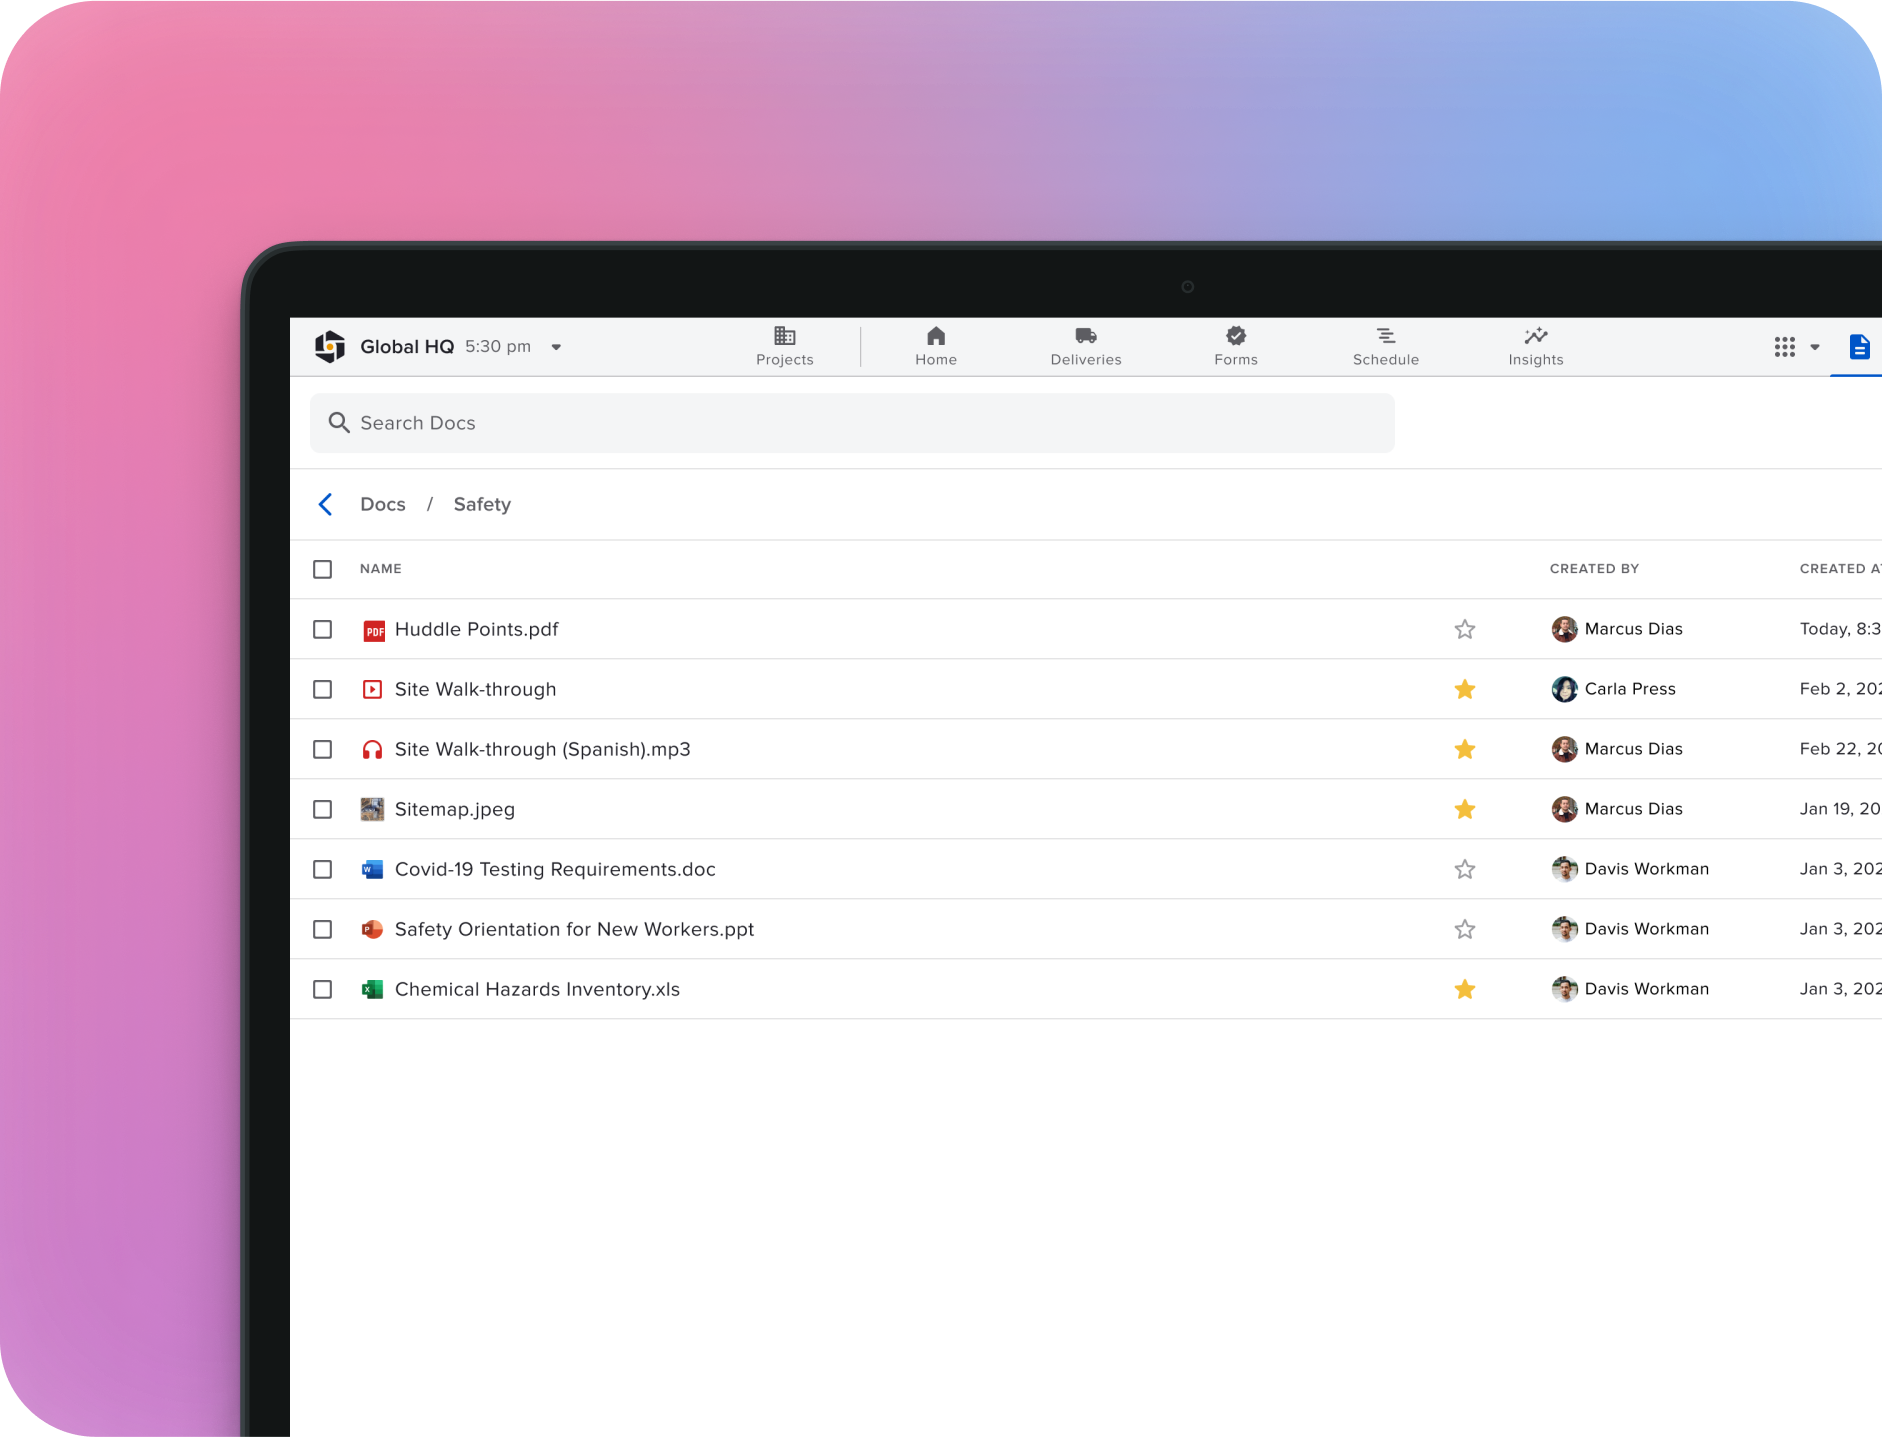Click the Global HQ logo icon
This screenshot has width=1882, height=1437.
[330, 346]
